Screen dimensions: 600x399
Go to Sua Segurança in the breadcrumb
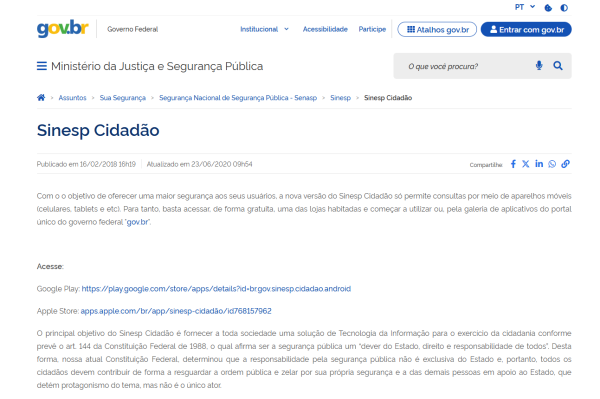point(123,98)
